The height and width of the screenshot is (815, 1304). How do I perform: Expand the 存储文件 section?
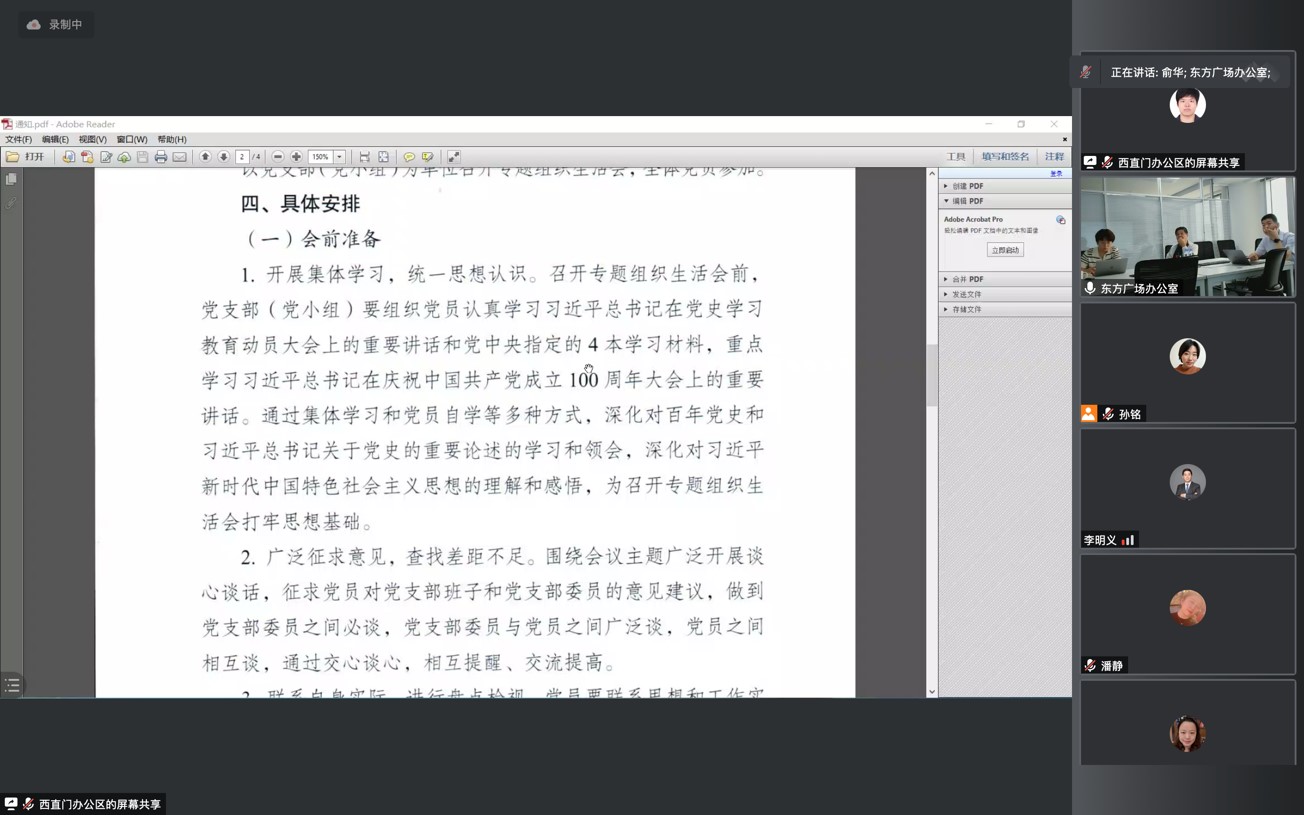[x=1004, y=309]
